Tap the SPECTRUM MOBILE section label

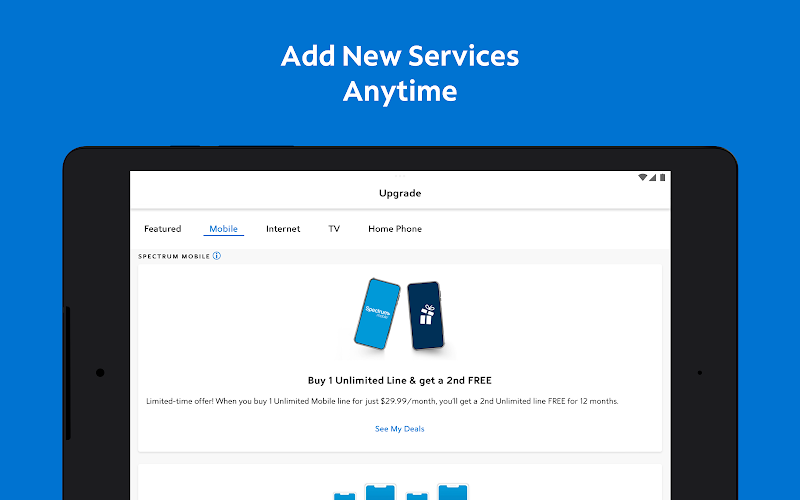[174, 257]
